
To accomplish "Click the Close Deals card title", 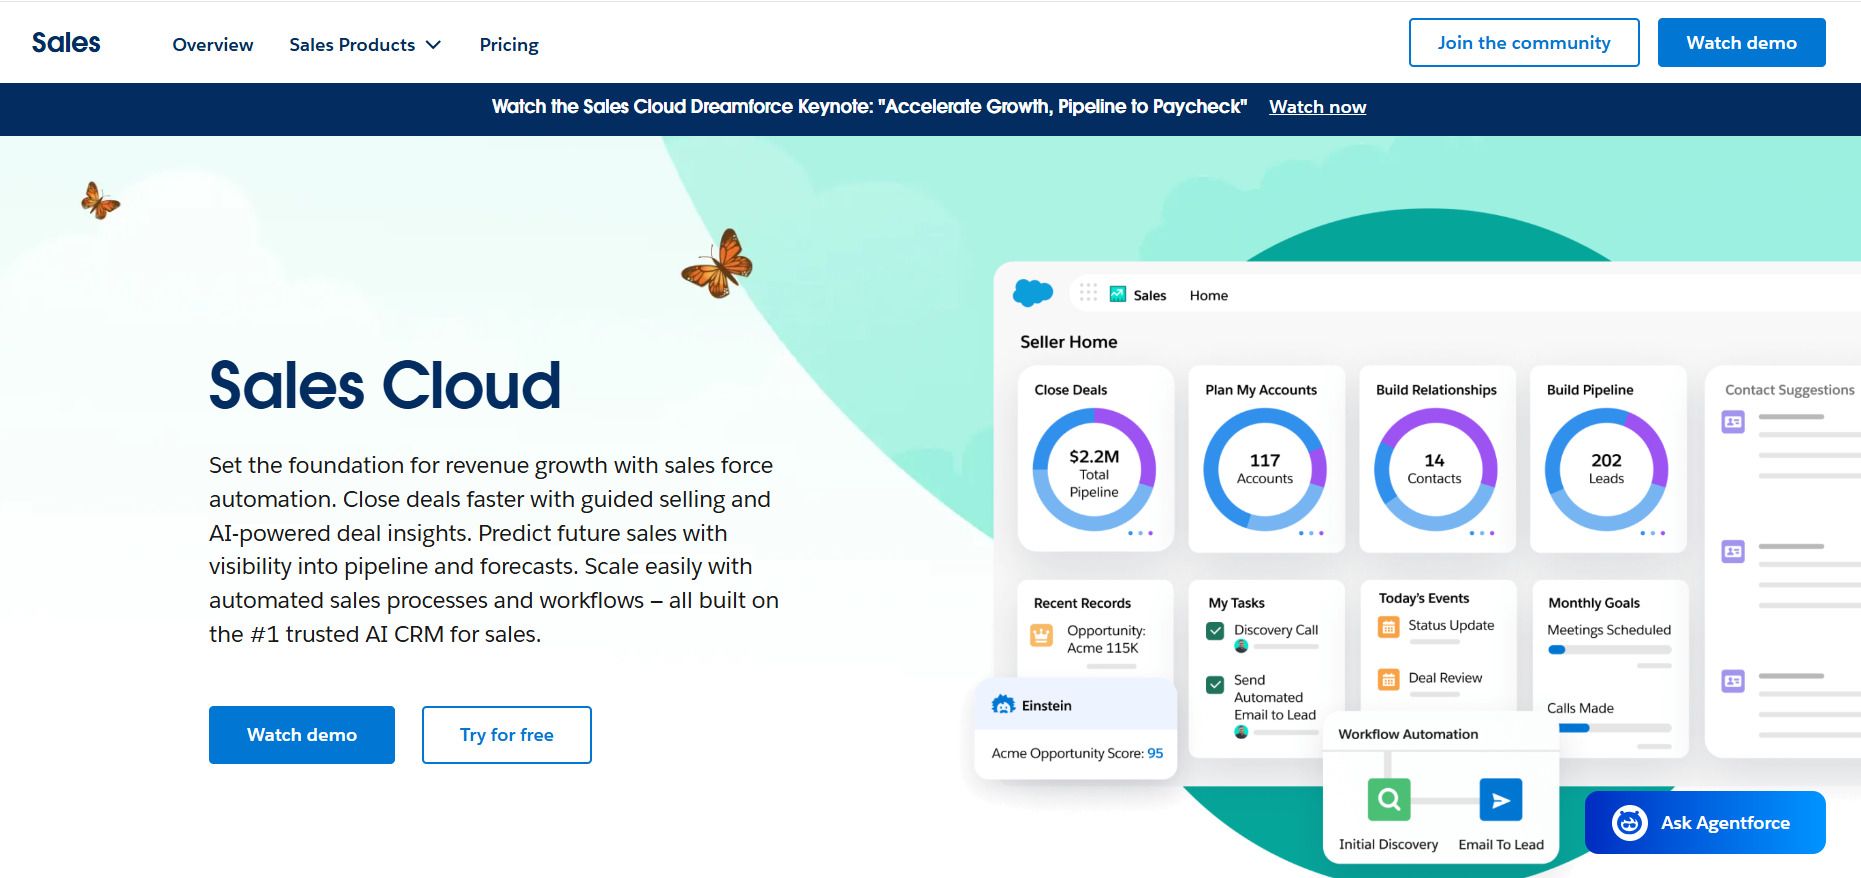I will pos(1071,390).
